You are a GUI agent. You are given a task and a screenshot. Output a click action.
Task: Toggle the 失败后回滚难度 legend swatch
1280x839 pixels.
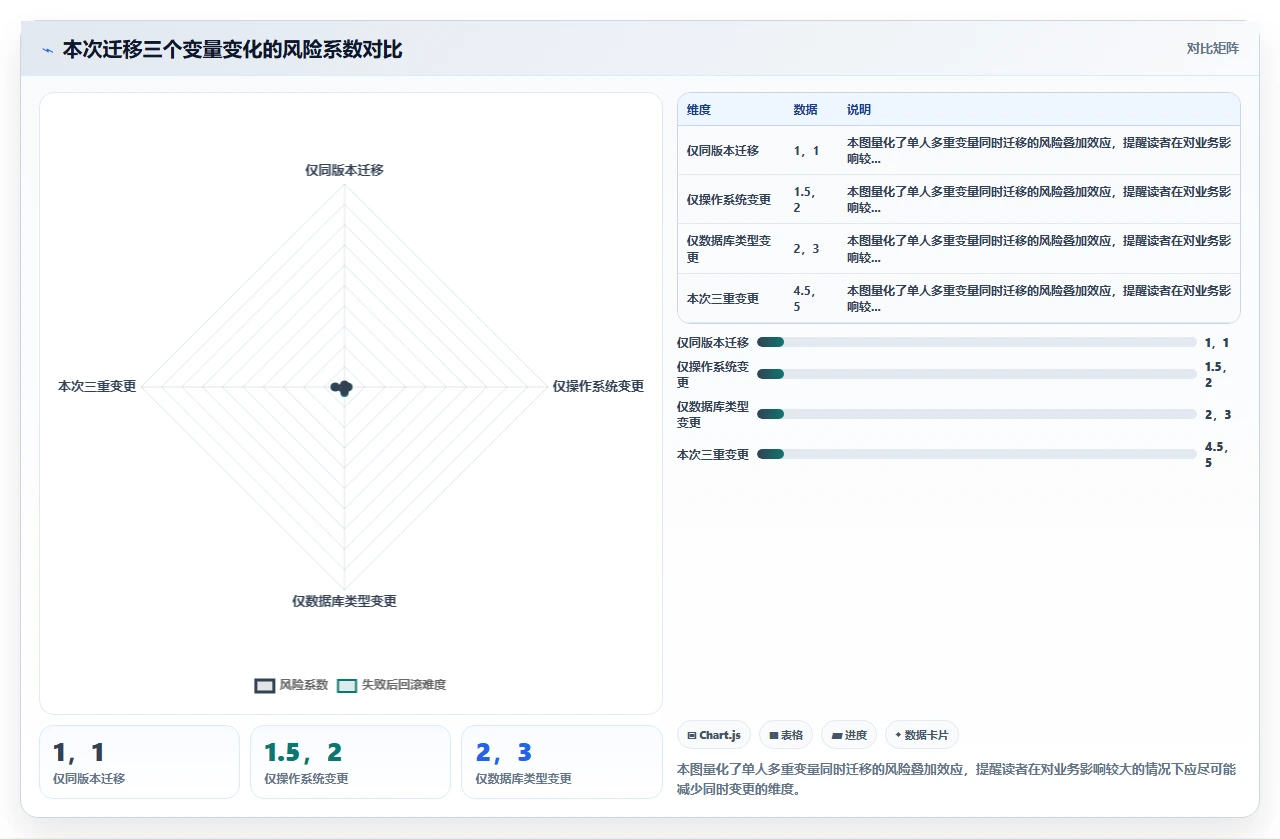(x=347, y=685)
